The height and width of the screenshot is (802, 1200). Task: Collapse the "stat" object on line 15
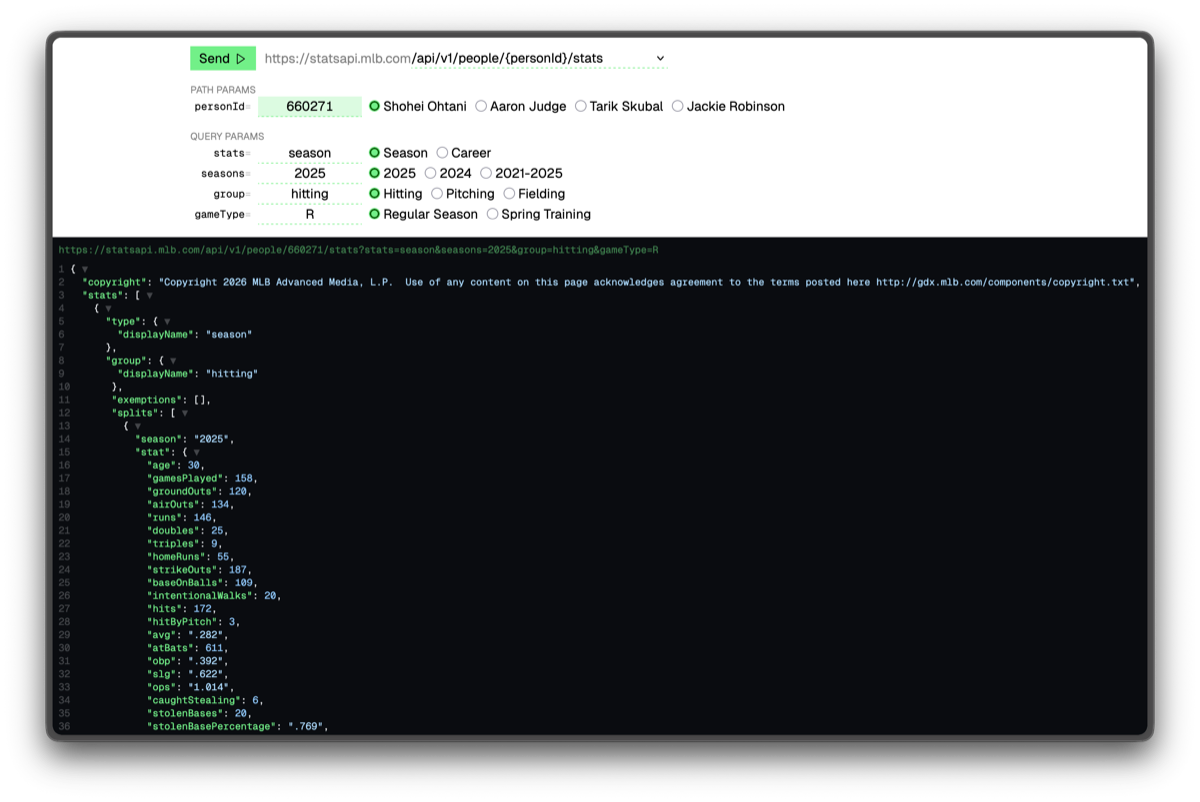tap(196, 452)
